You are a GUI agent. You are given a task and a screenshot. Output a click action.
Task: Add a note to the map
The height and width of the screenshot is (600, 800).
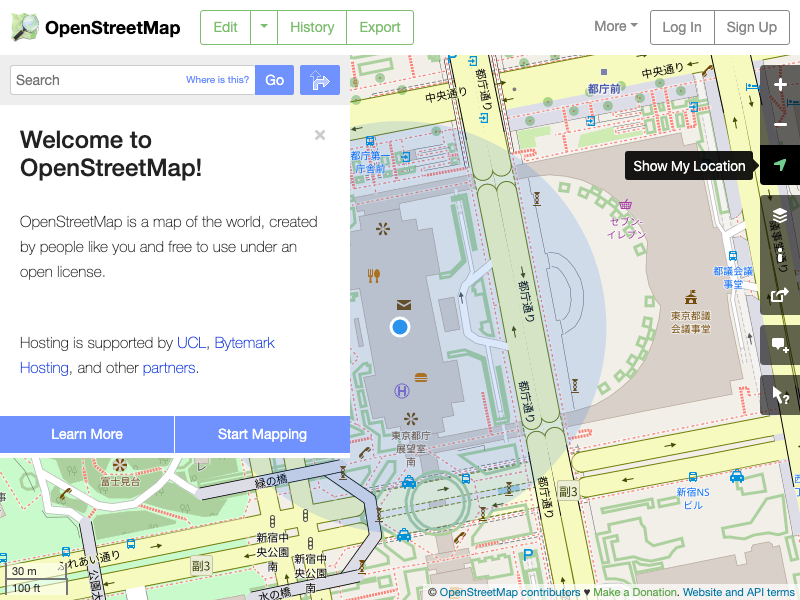click(780, 346)
